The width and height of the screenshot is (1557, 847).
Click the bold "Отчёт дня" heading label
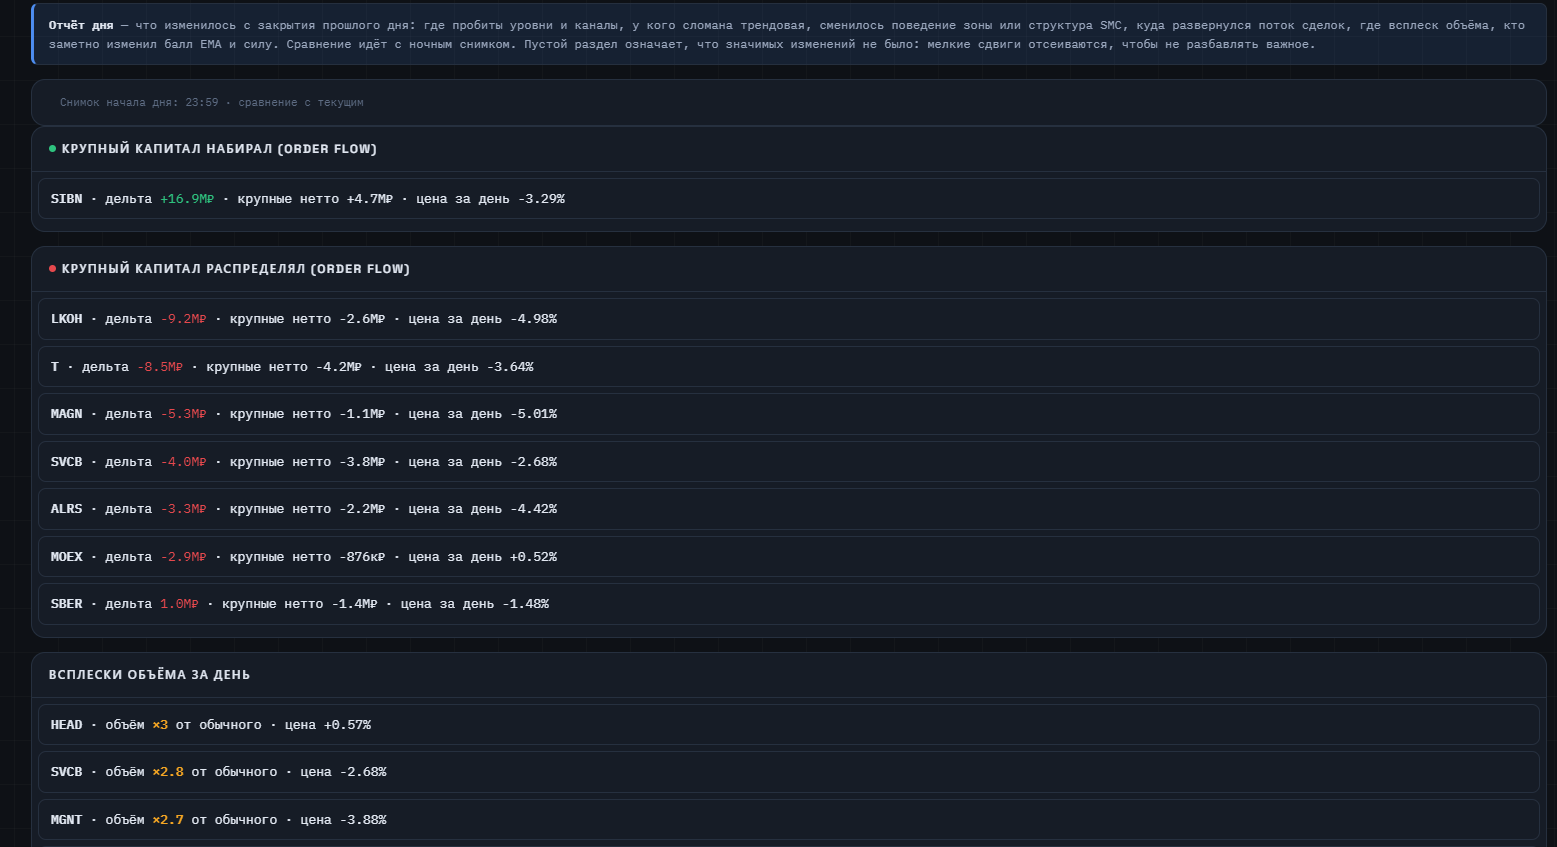[81, 26]
